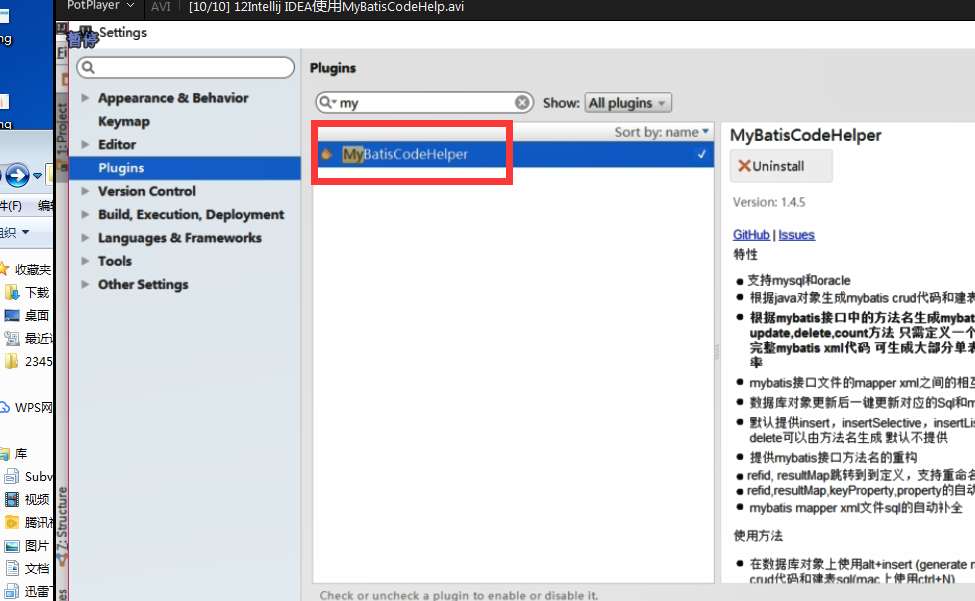Image resolution: width=975 pixels, height=601 pixels.
Task: Focus the settings search box
Action: [185, 67]
